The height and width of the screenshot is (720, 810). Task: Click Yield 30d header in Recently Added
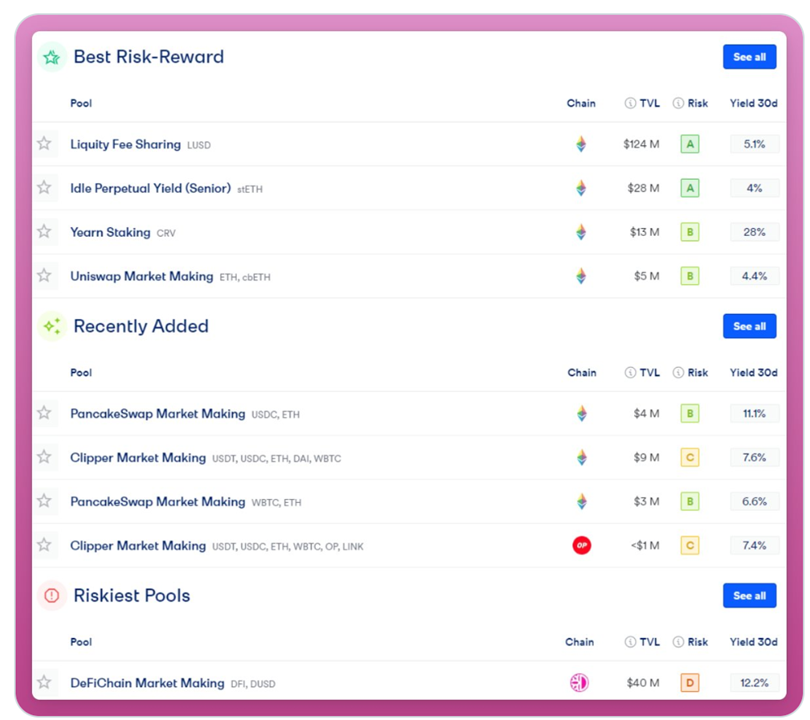(x=753, y=372)
